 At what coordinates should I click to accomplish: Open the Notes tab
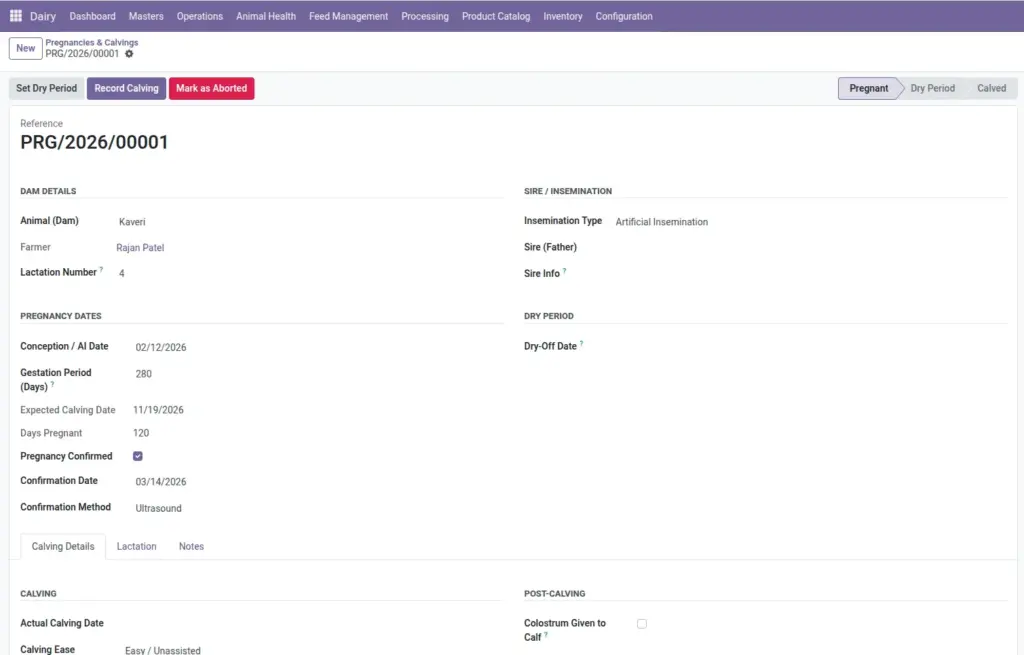click(191, 546)
